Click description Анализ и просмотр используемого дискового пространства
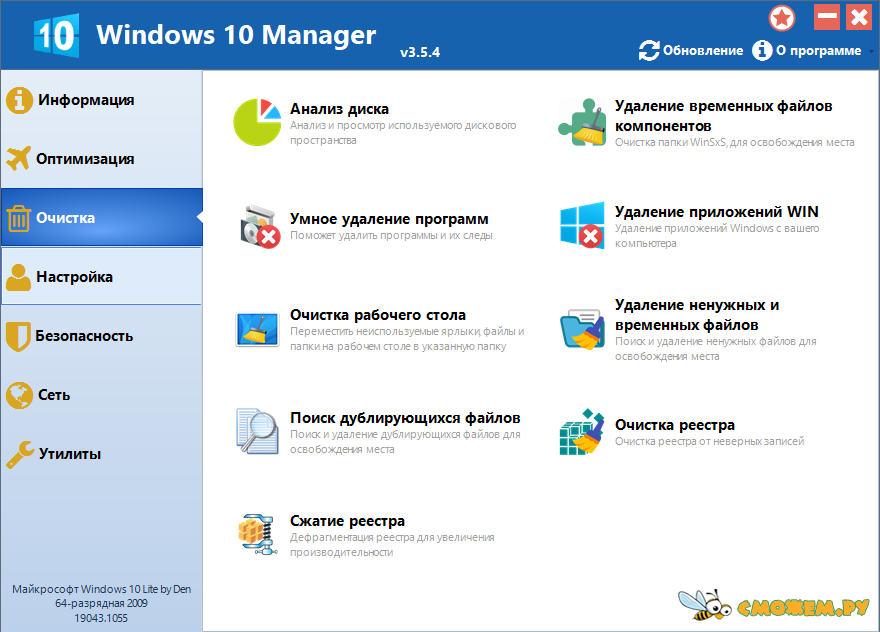 pyautogui.click(x=402, y=133)
